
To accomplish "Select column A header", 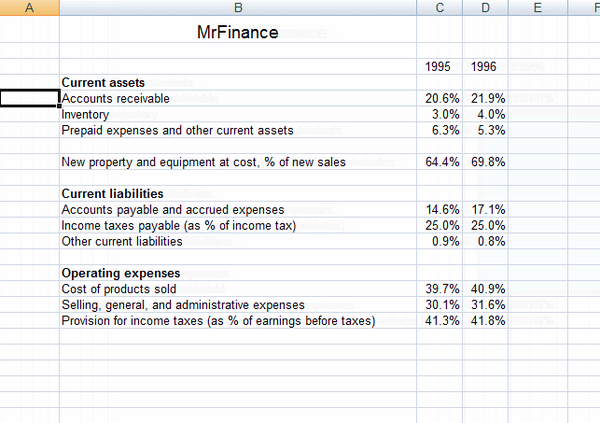I will pyautogui.click(x=29, y=8).
